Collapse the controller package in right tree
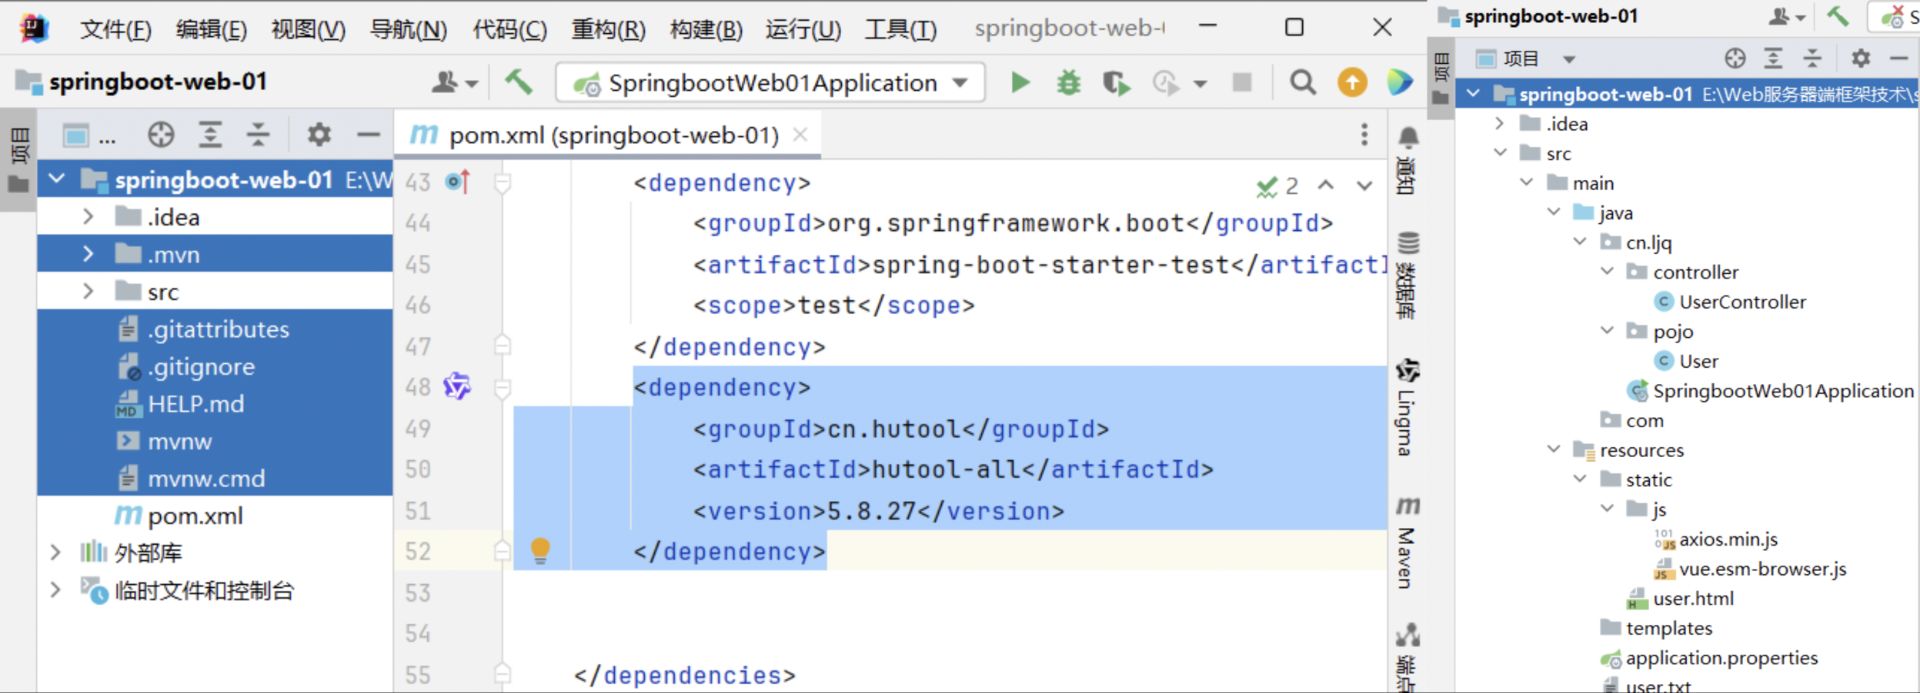The image size is (1920, 693). (x=1607, y=271)
